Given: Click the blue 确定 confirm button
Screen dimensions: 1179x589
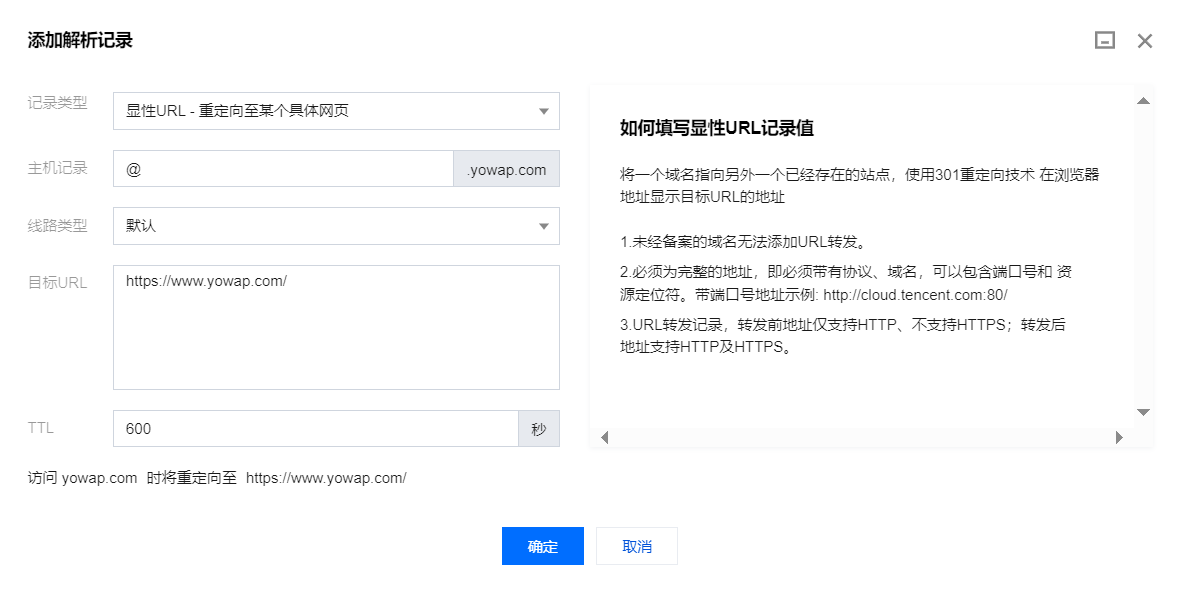Looking at the screenshot, I should 542,546.
